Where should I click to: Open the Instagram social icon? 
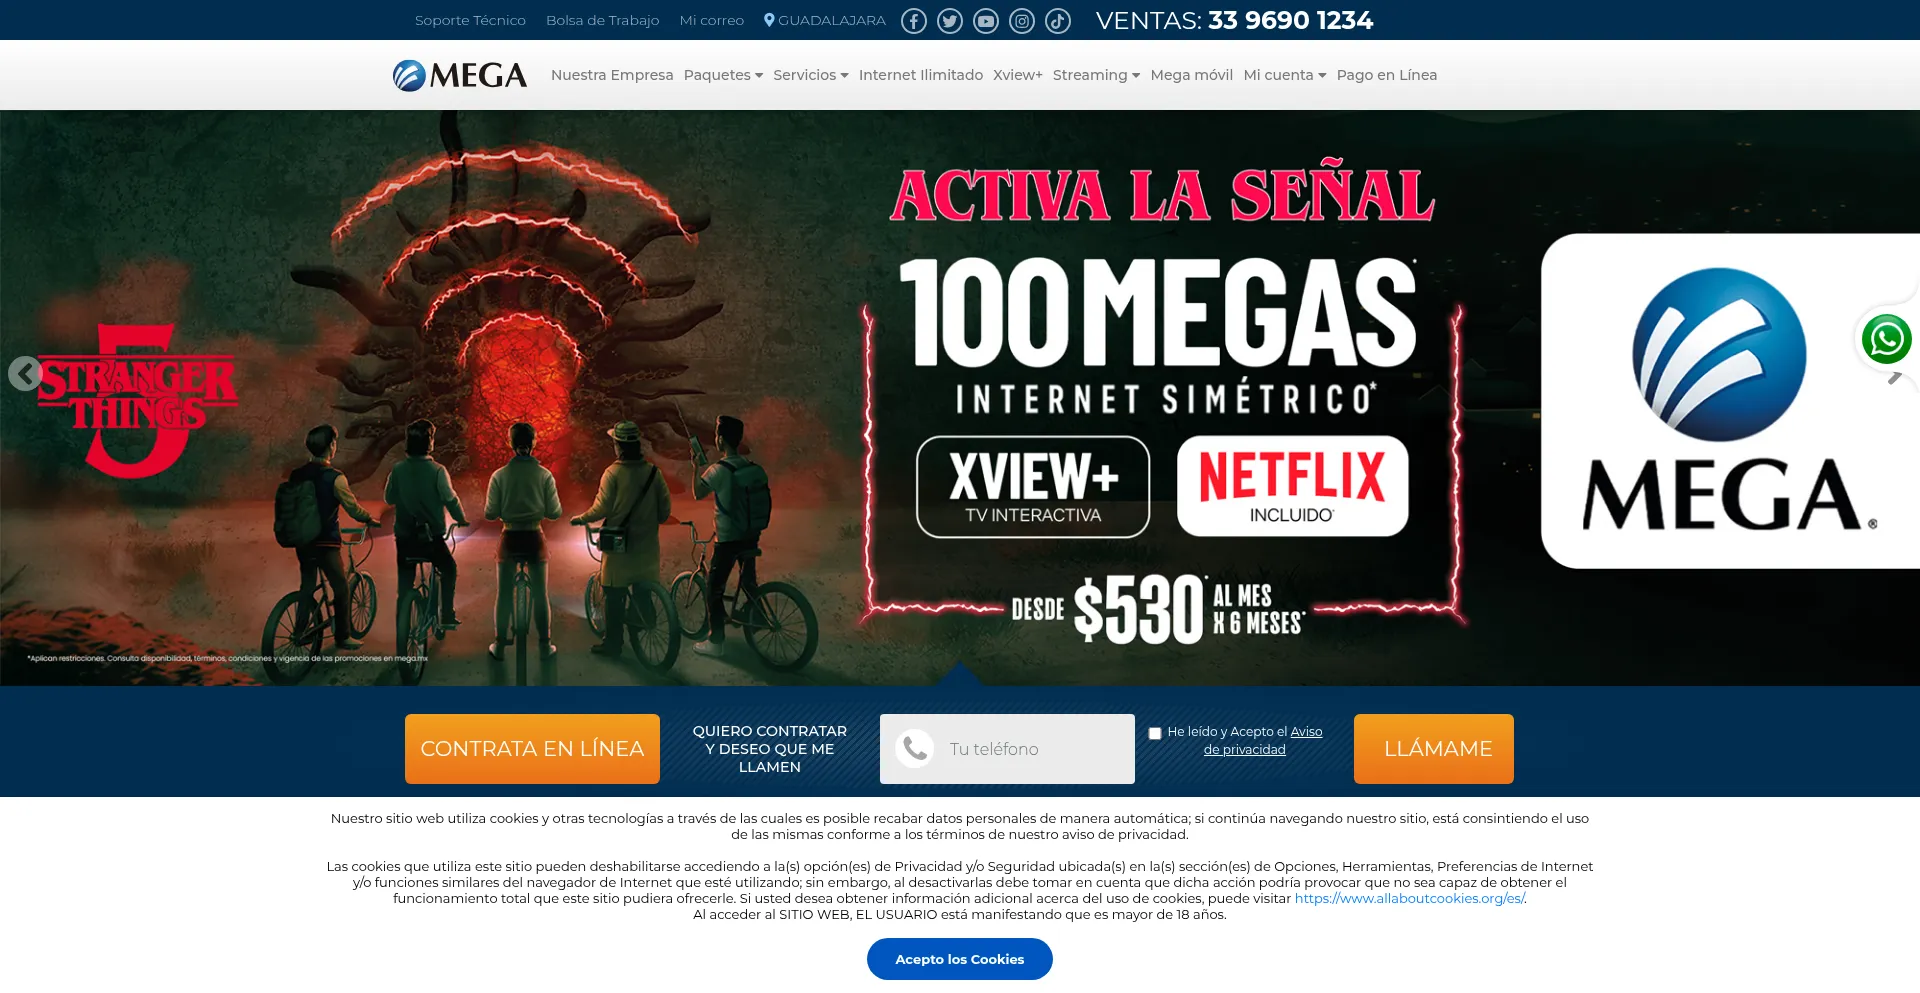click(x=1022, y=21)
